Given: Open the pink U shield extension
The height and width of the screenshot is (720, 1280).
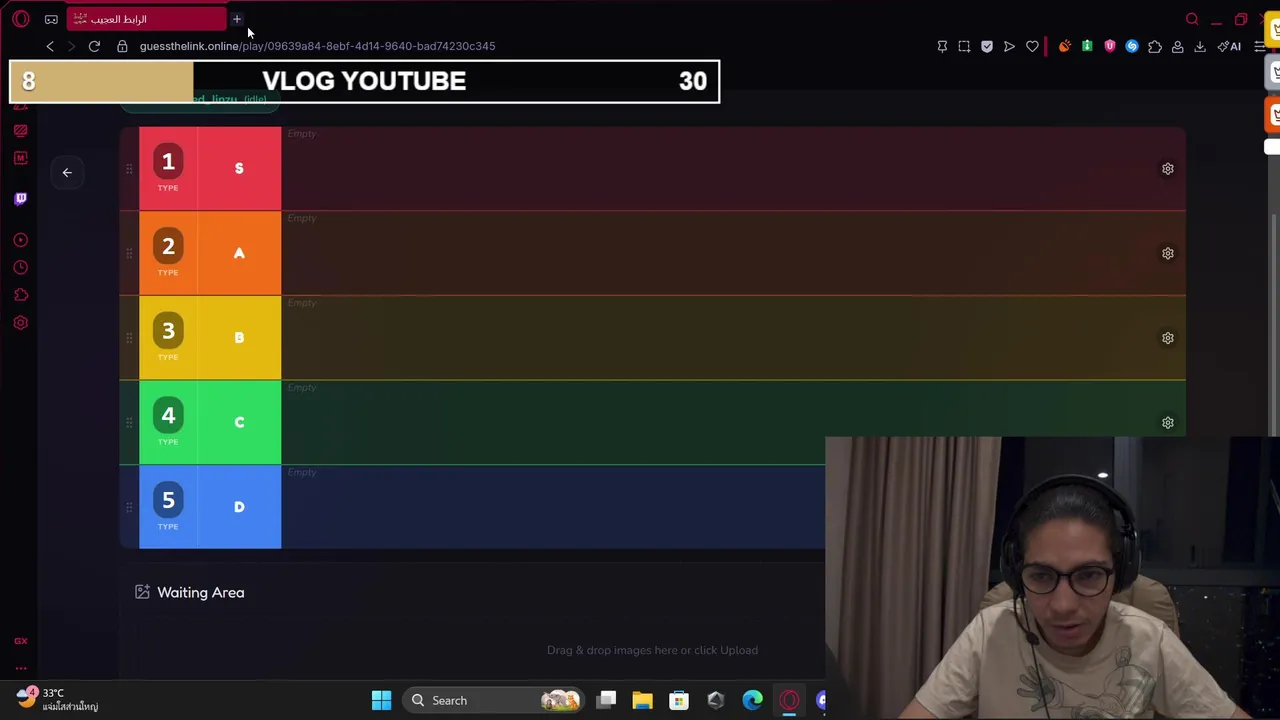Looking at the screenshot, I should (x=1110, y=46).
